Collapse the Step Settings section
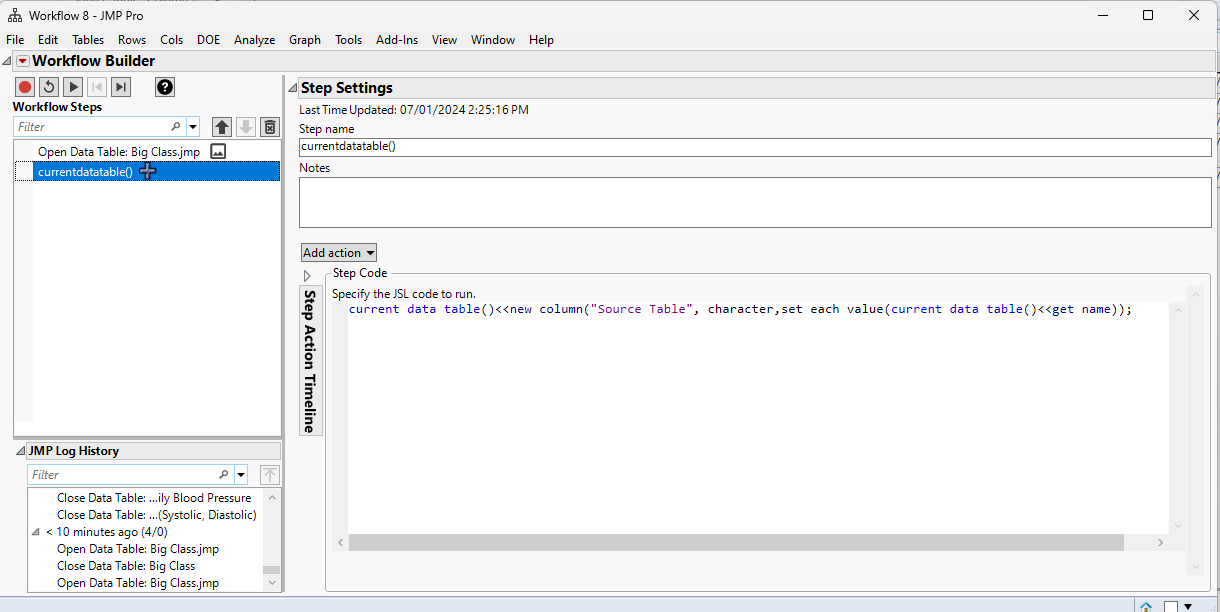Image resolution: width=1220 pixels, height=612 pixels. (293, 88)
